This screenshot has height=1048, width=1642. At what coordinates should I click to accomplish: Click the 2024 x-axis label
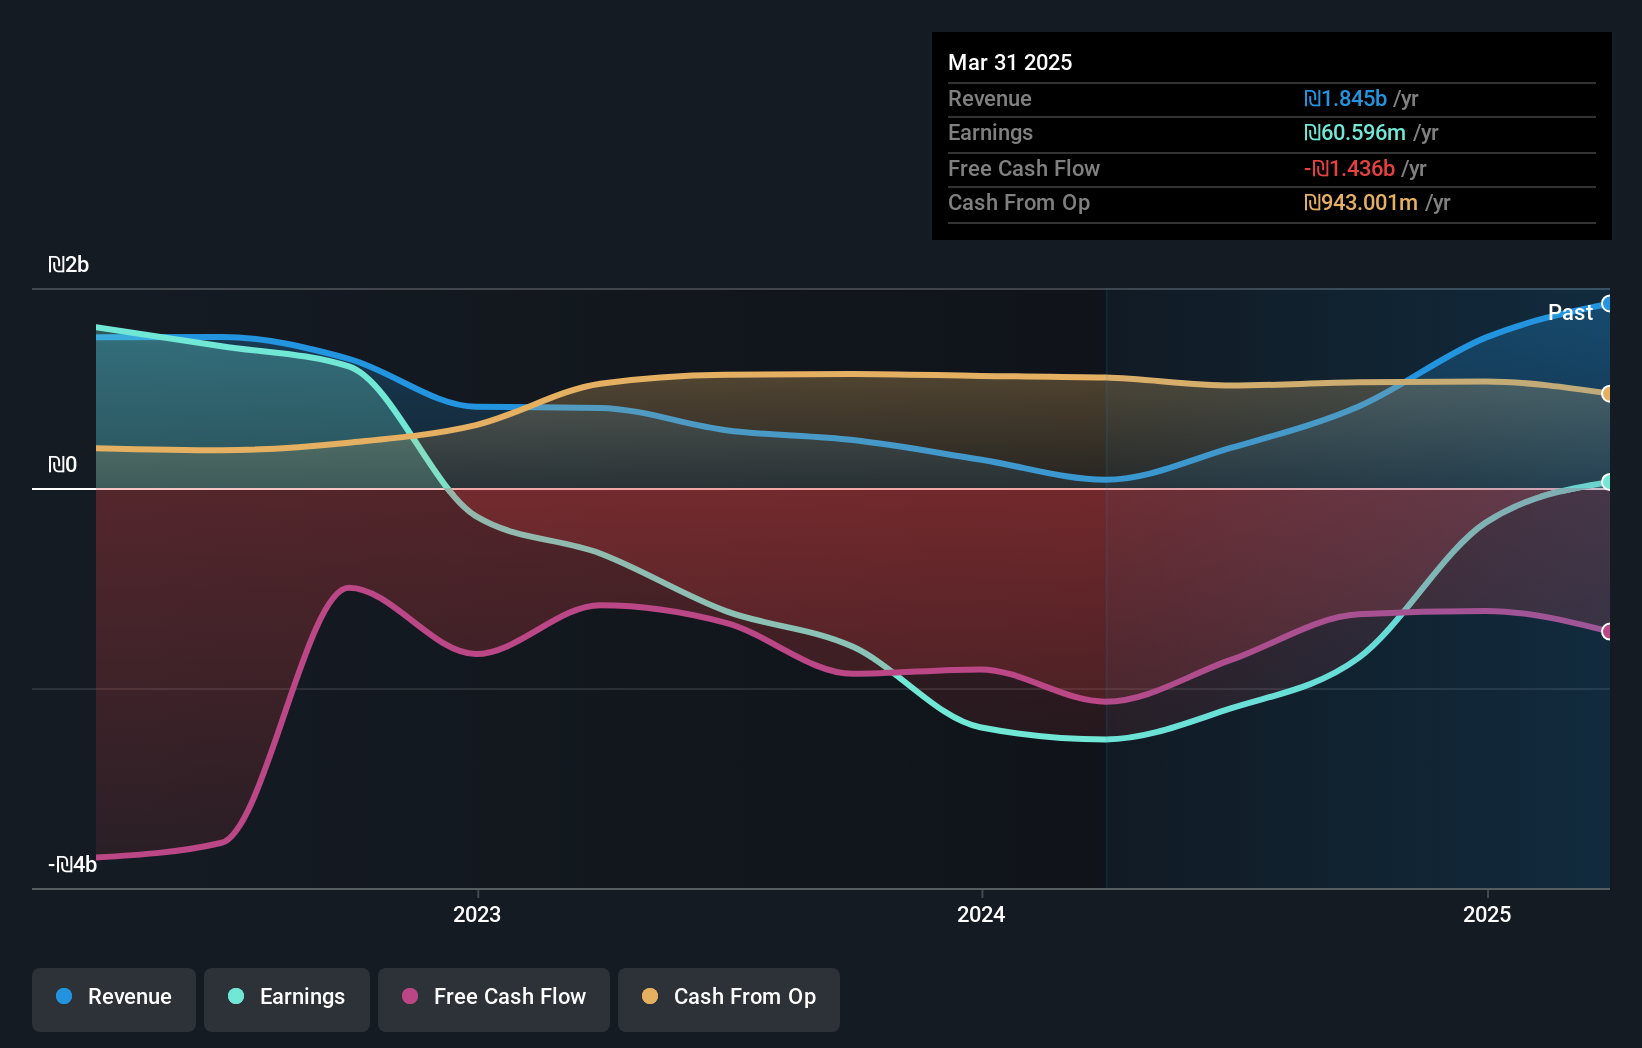point(981,915)
